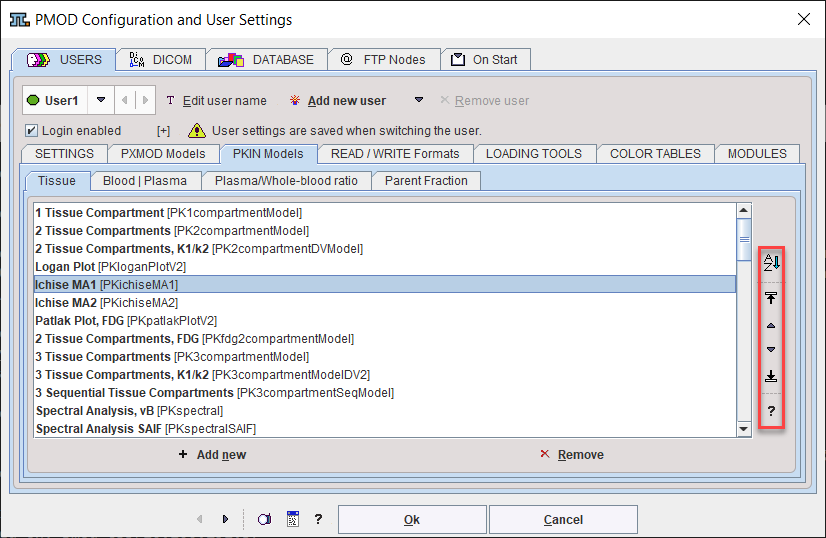Click Remove model button

point(572,454)
